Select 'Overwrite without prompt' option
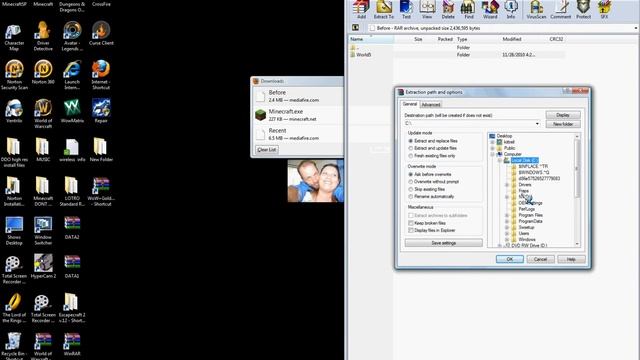640x360 pixels. click(433, 182)
